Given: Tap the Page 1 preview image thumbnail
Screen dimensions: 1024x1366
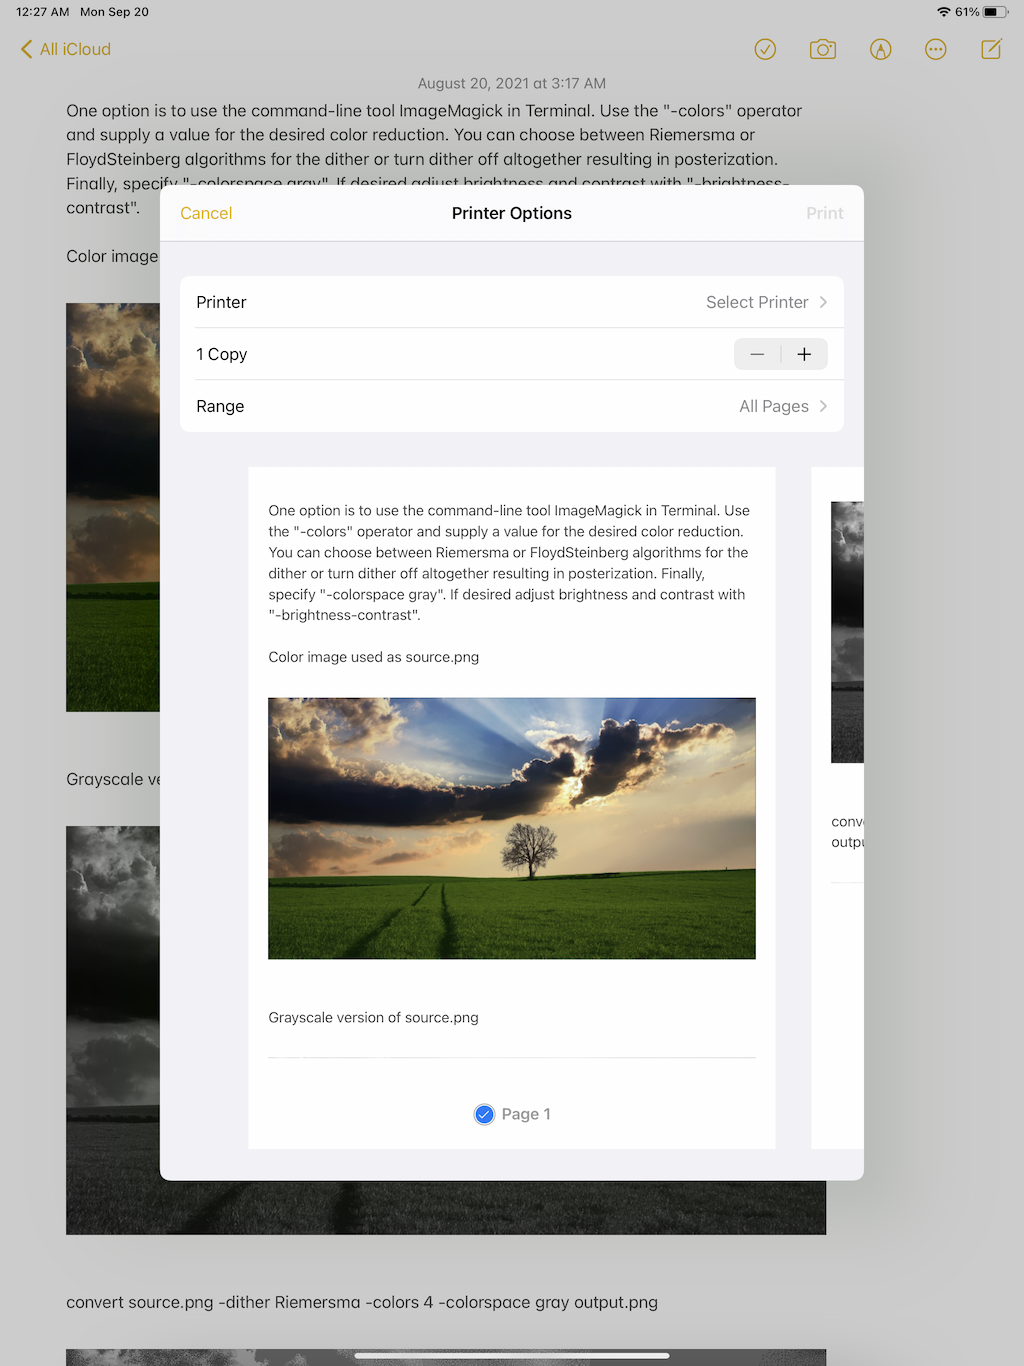Looking at the screenshot, I should point(512,828).
